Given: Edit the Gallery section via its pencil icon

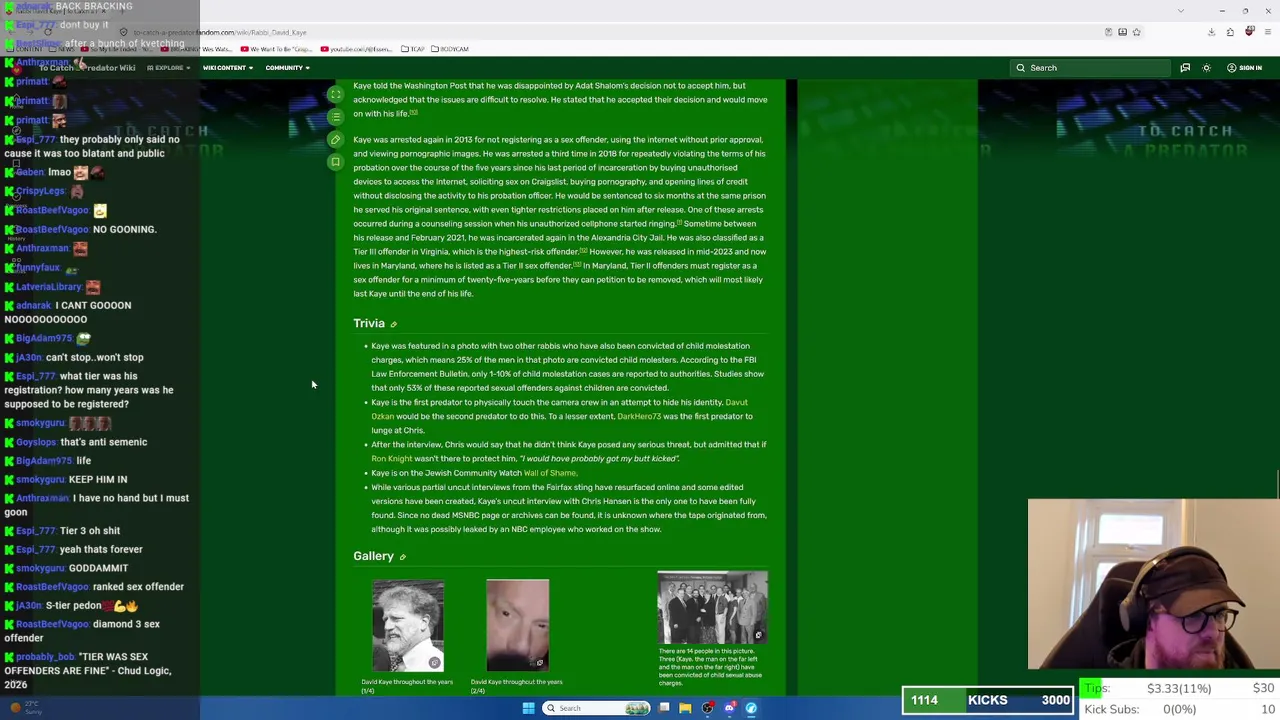Looking at the screenshot, I should pos(403,557).
